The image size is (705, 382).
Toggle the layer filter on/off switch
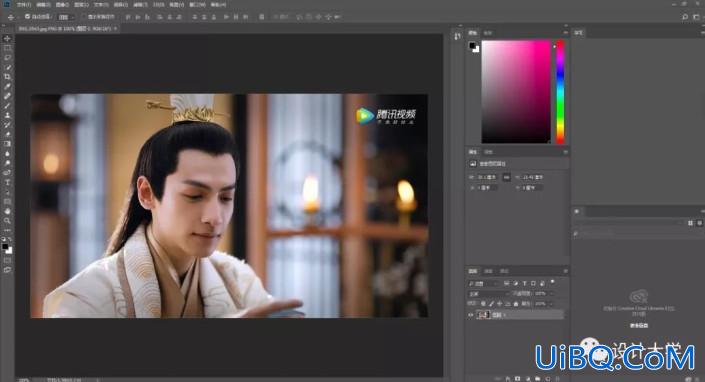tap(553, 283)
